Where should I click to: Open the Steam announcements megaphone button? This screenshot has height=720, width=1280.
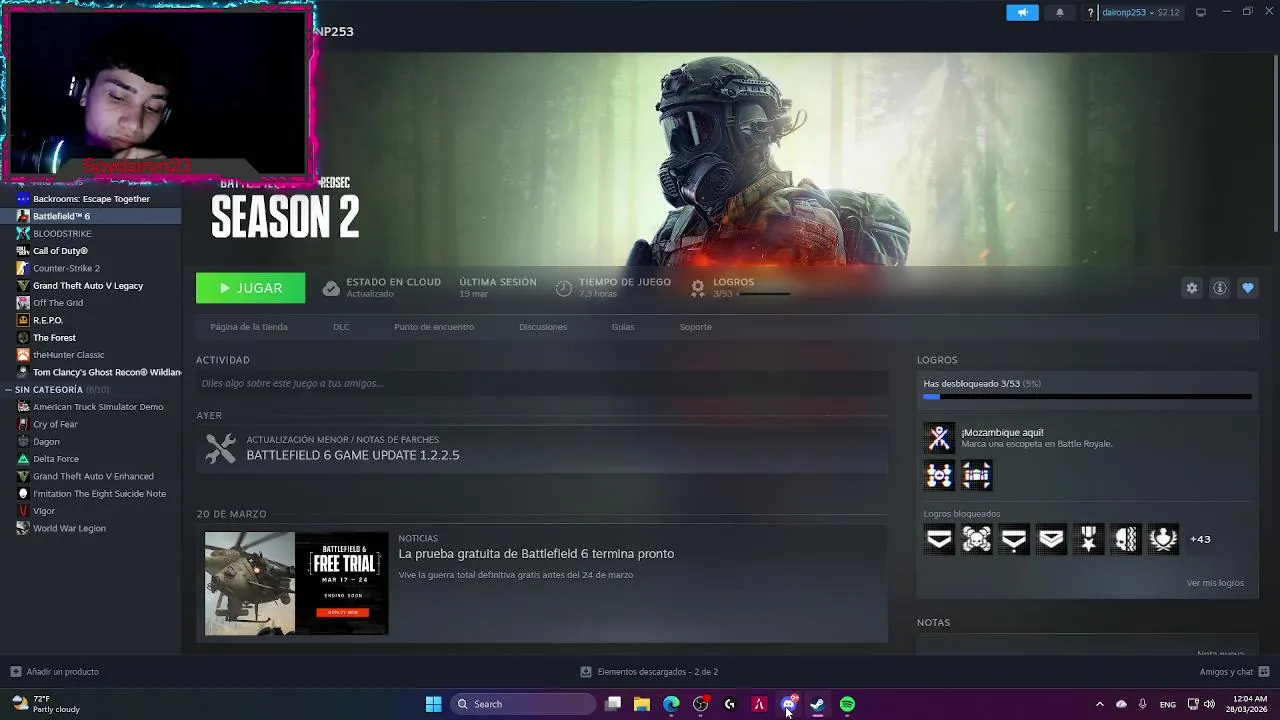point(1022,13)
